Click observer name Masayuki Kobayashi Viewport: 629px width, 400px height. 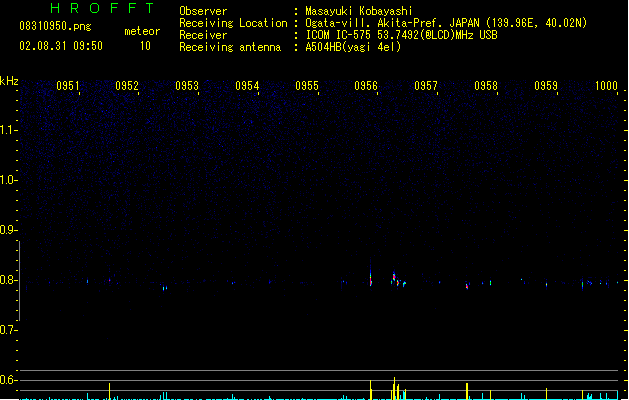359,11
